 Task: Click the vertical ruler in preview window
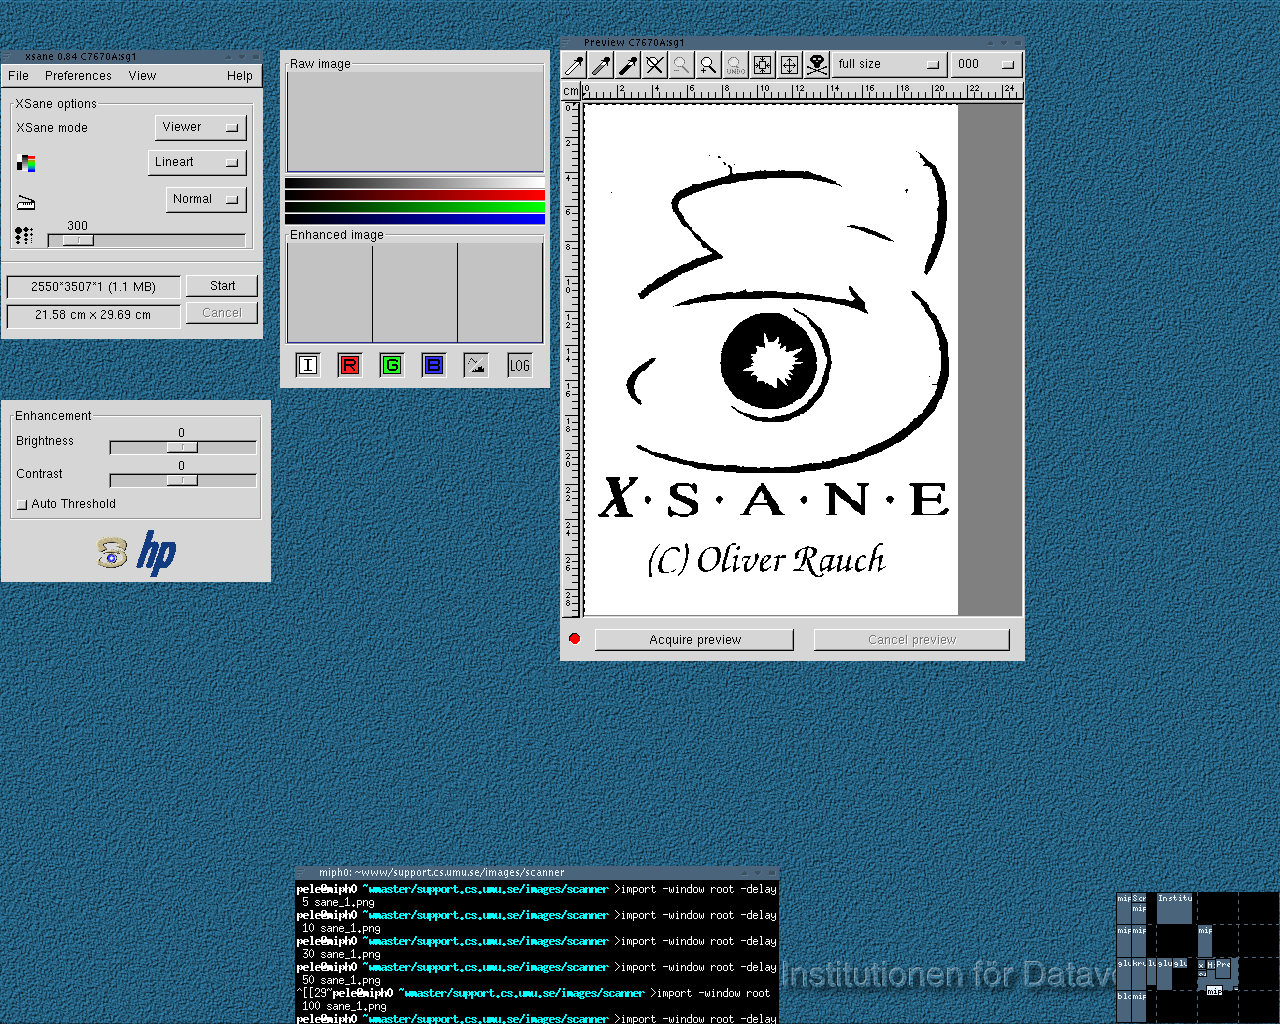[571, 359]
